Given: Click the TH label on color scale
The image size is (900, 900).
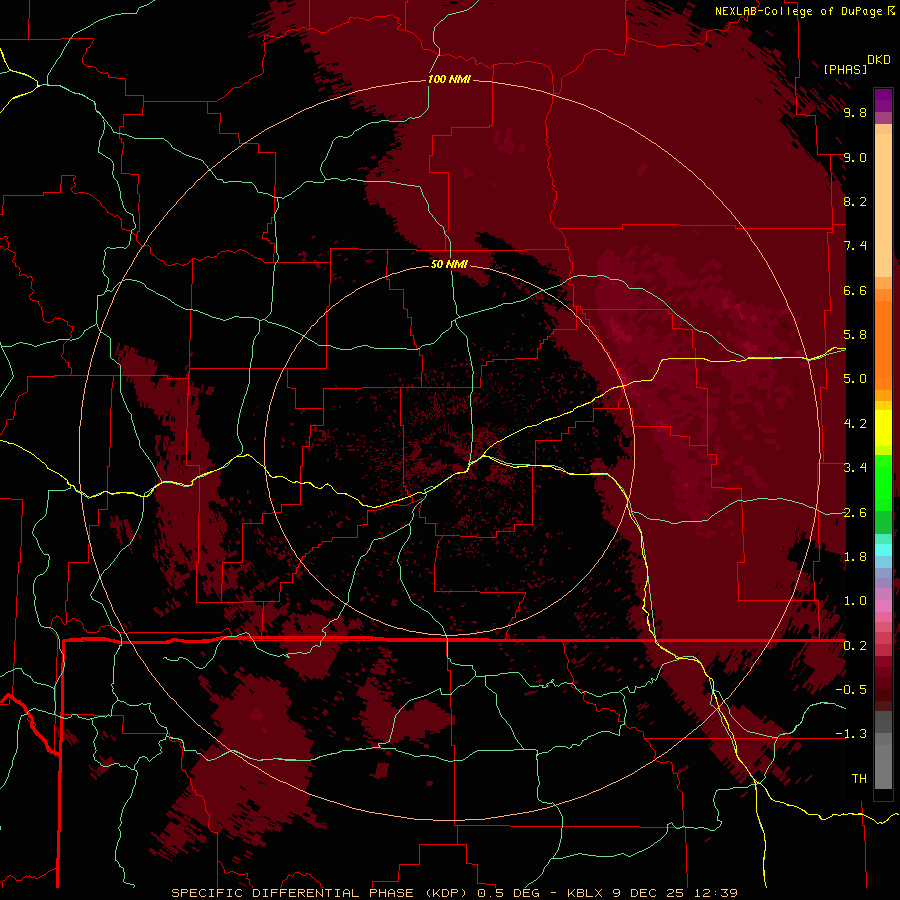Looking at the screenshot, I should click(x=859, y=779).
